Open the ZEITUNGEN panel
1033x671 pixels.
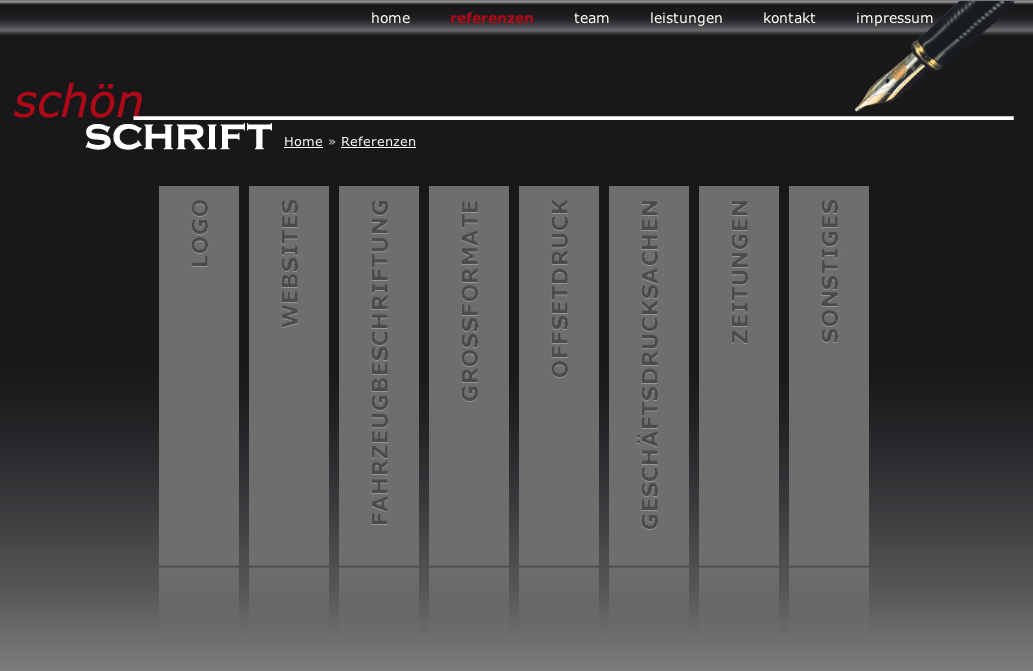[739, 375]
